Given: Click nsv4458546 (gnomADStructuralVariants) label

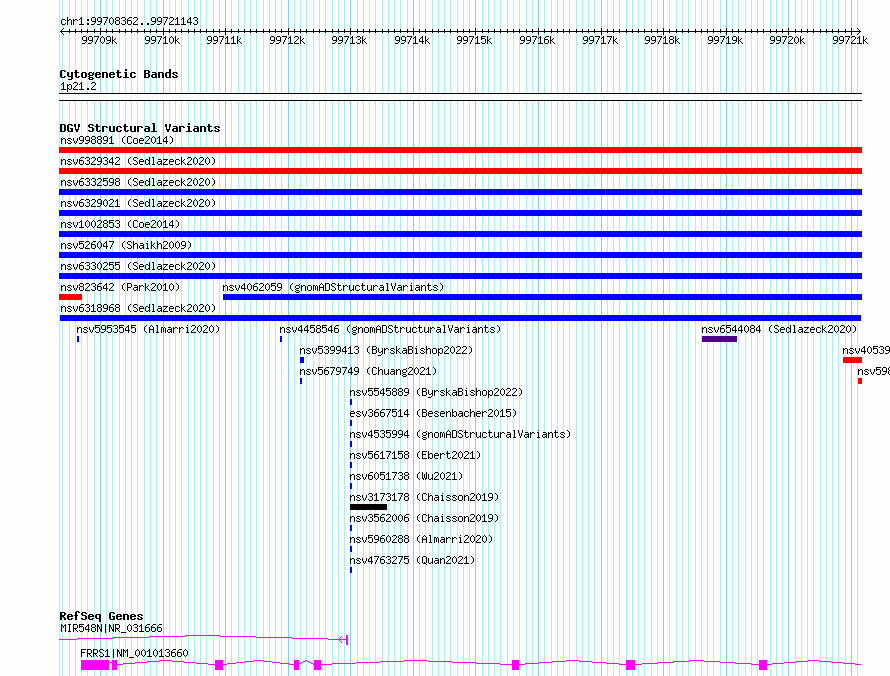Looking at the screenshot, I should pyautogui.click(x=390, y=329).
